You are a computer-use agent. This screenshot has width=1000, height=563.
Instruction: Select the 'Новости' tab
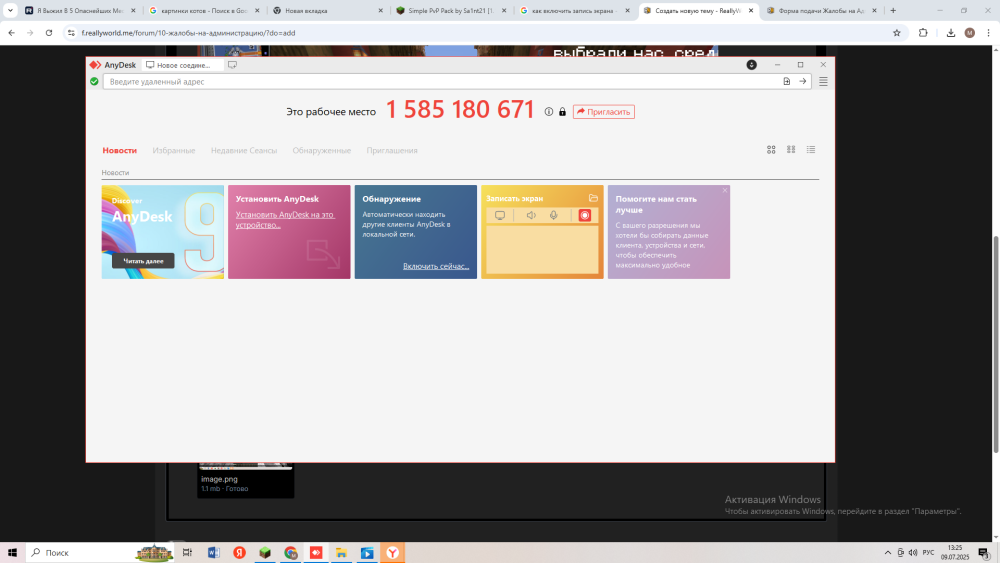click(120, 150)
